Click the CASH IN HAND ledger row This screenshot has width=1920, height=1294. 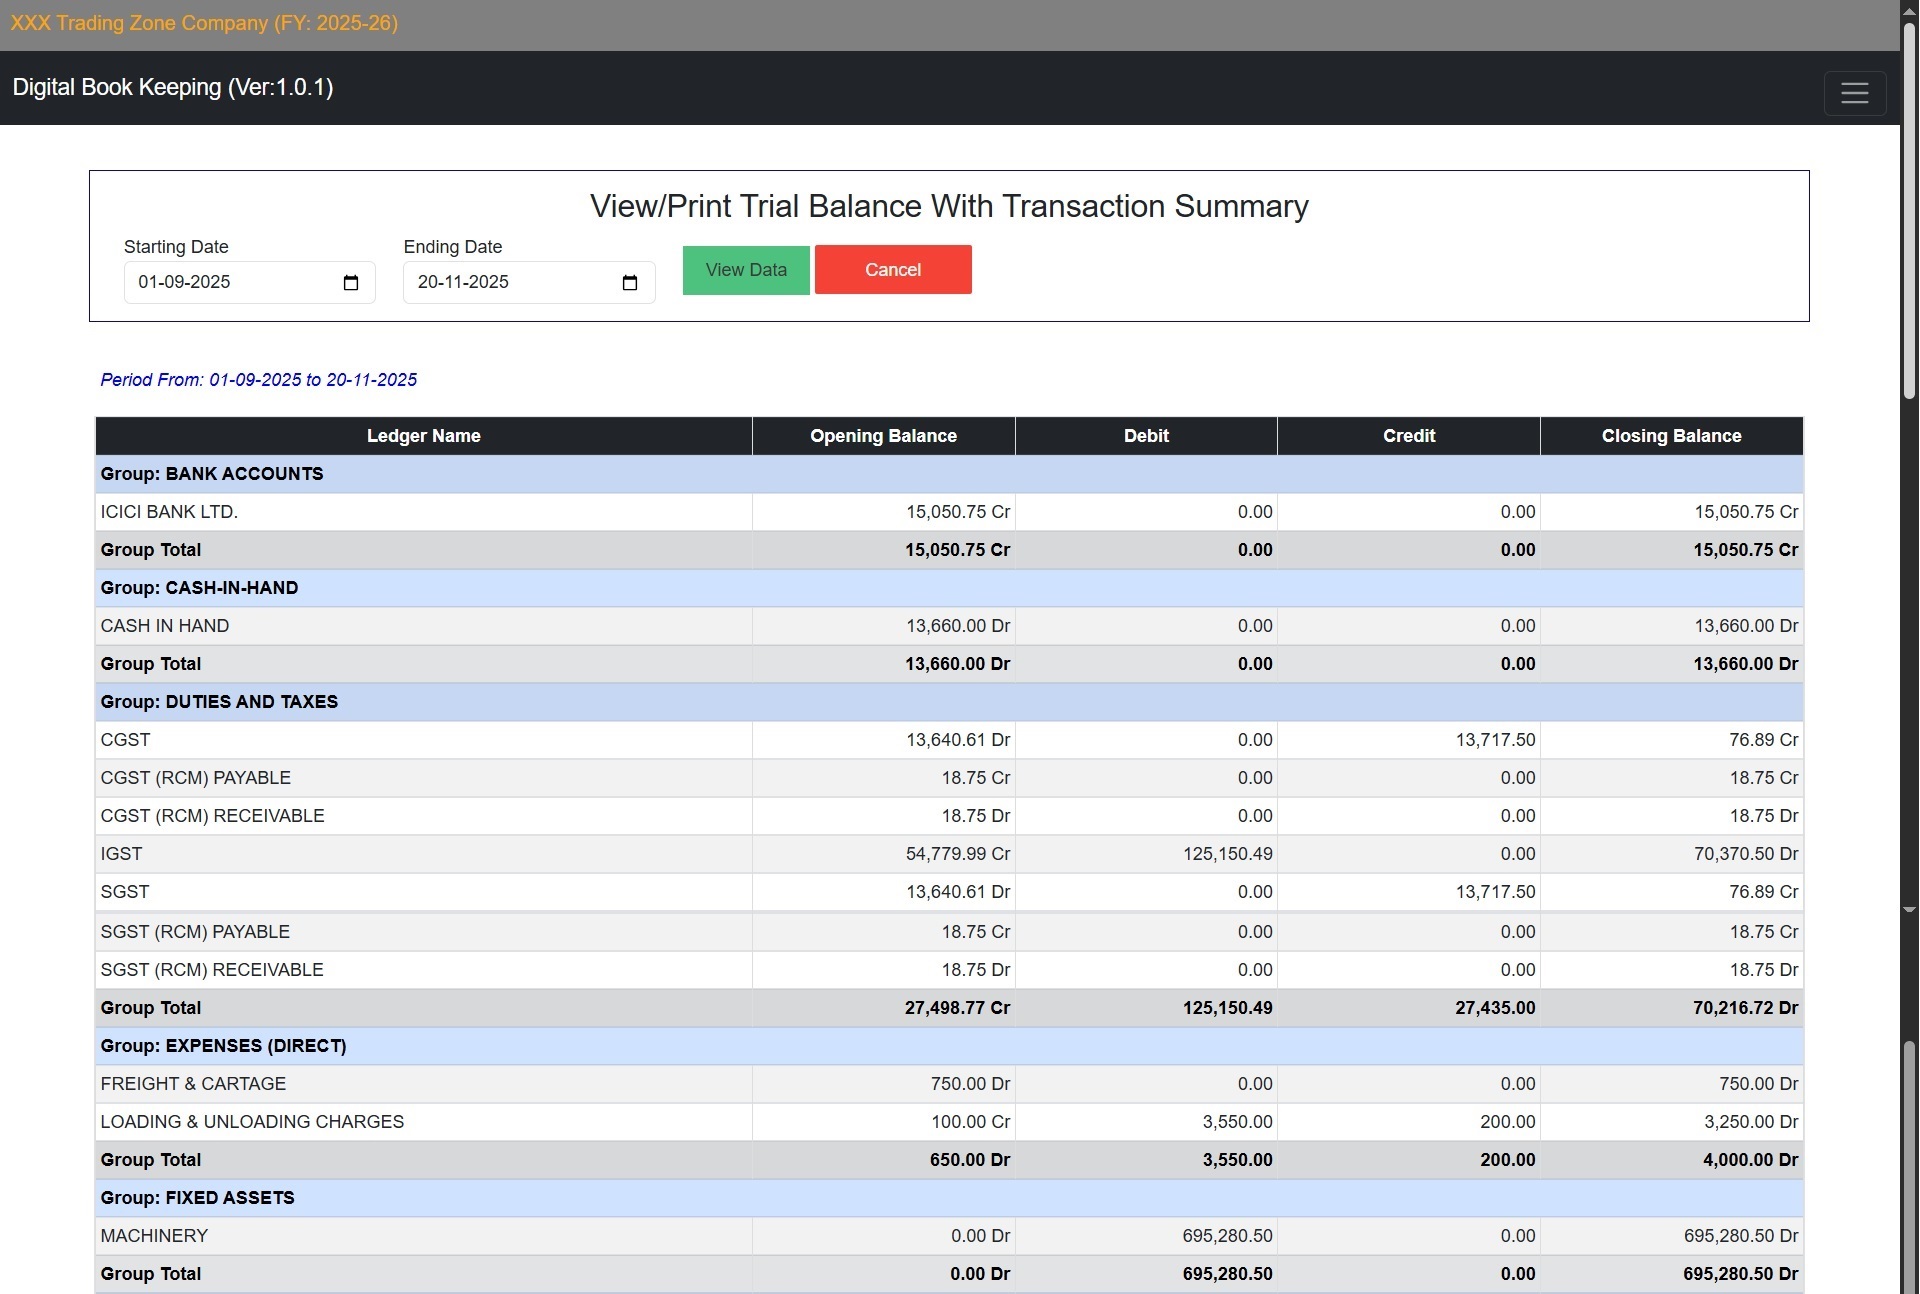coord(165,626)
